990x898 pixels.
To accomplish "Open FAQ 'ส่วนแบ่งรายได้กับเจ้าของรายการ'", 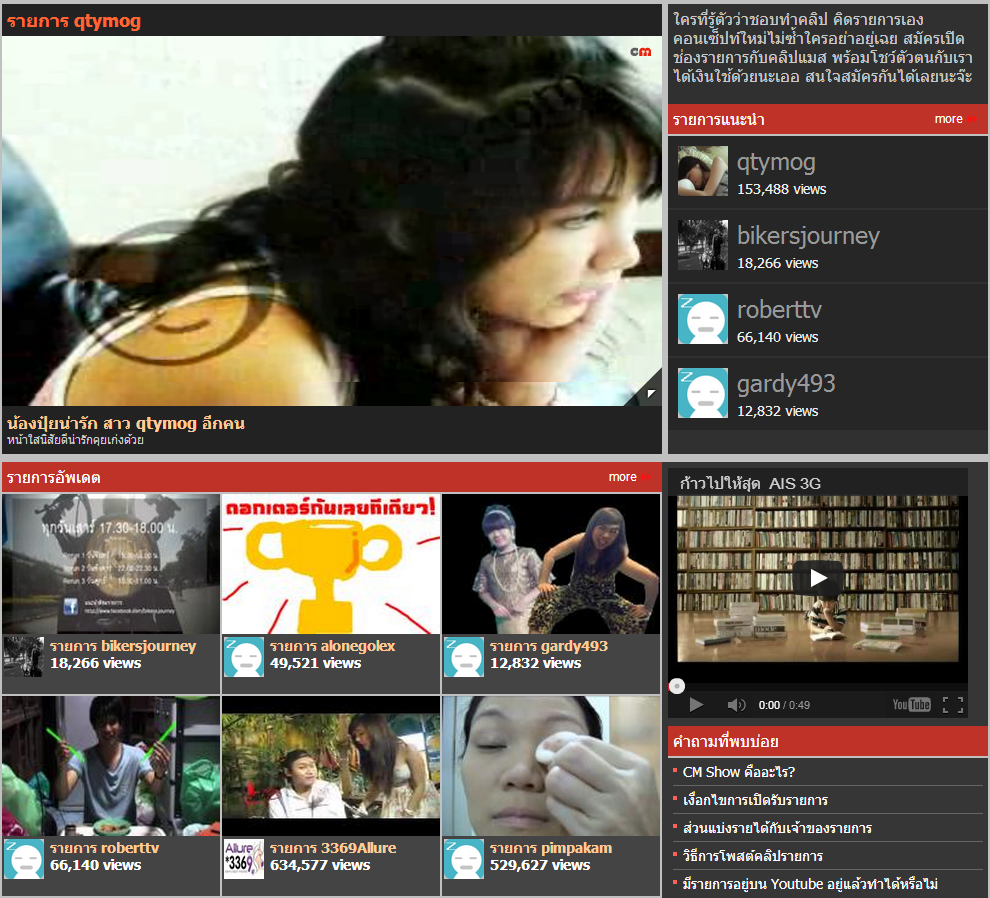I will [x=777, y=828].
